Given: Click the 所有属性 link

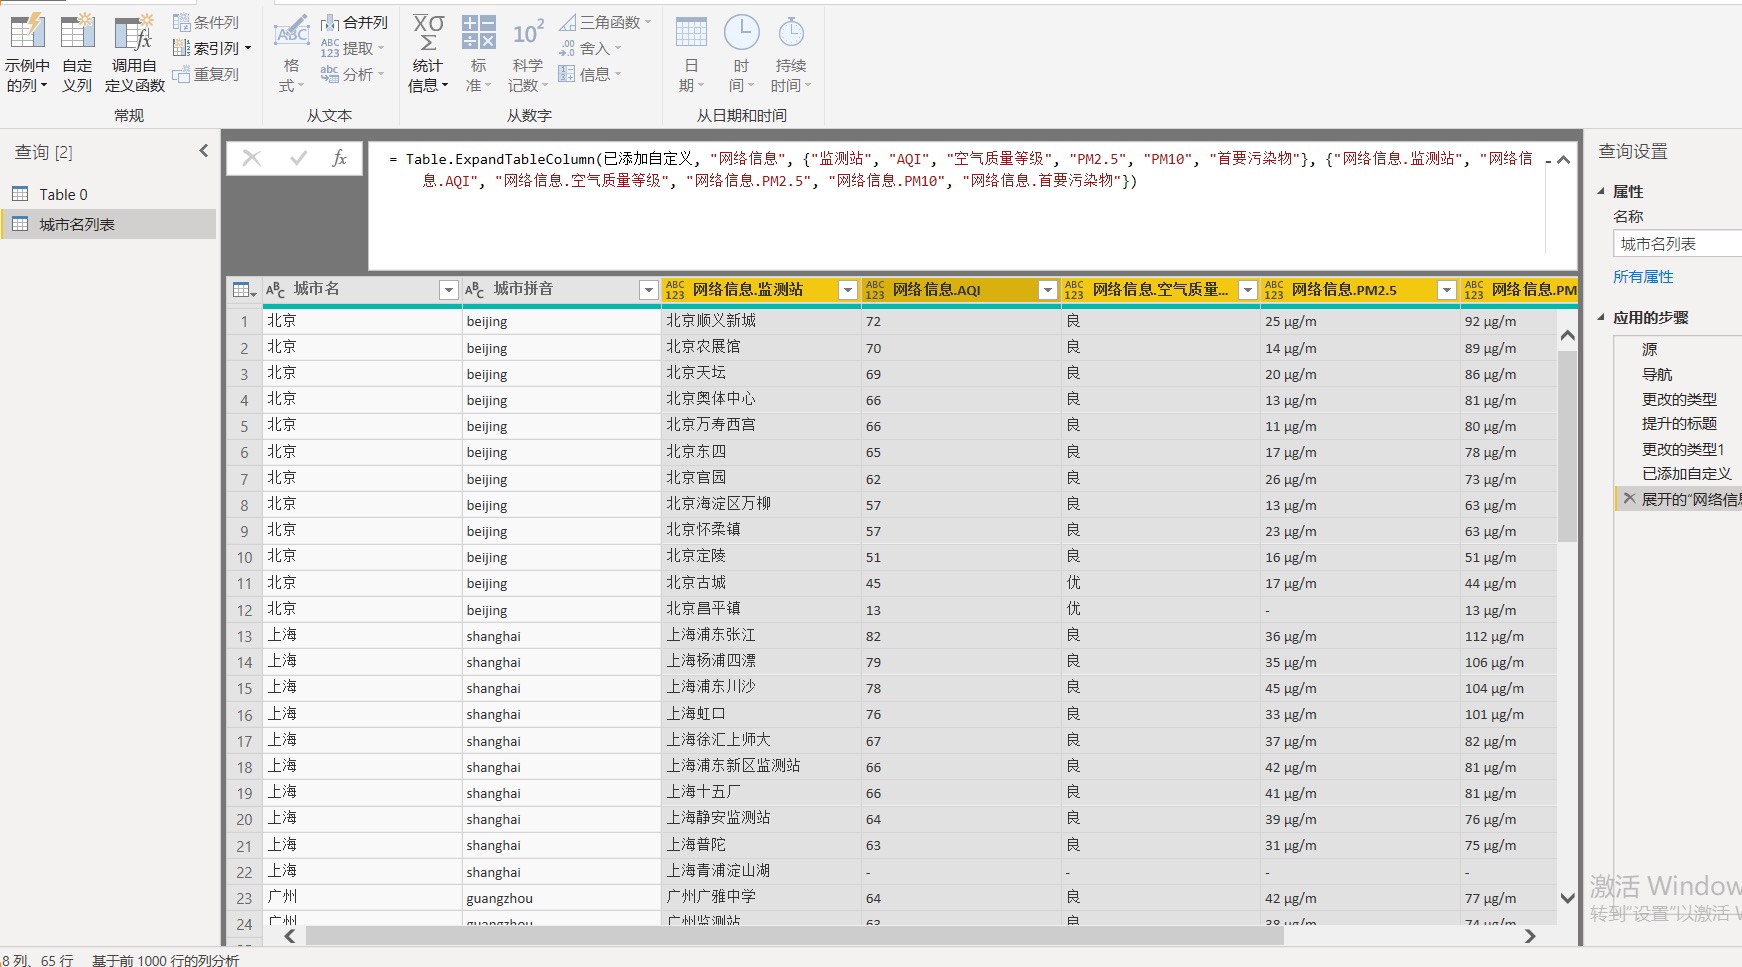Looking at the screenshot, I should point(1643,277).
